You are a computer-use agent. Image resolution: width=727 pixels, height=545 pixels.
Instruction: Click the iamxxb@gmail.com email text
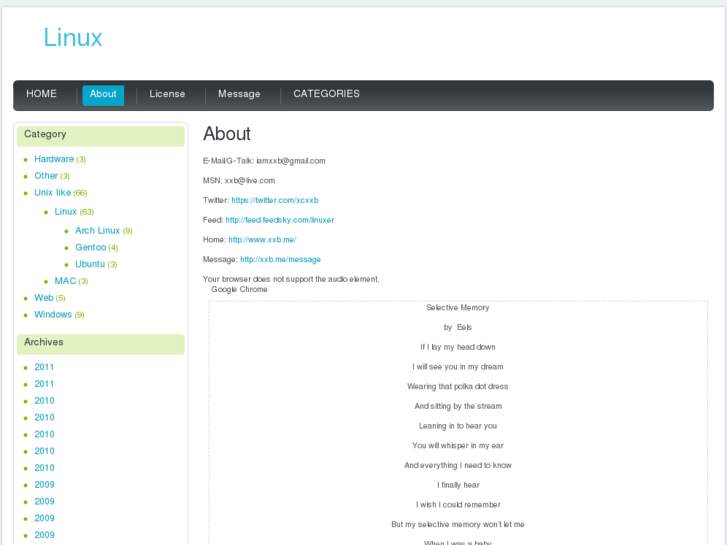point(291,161)
